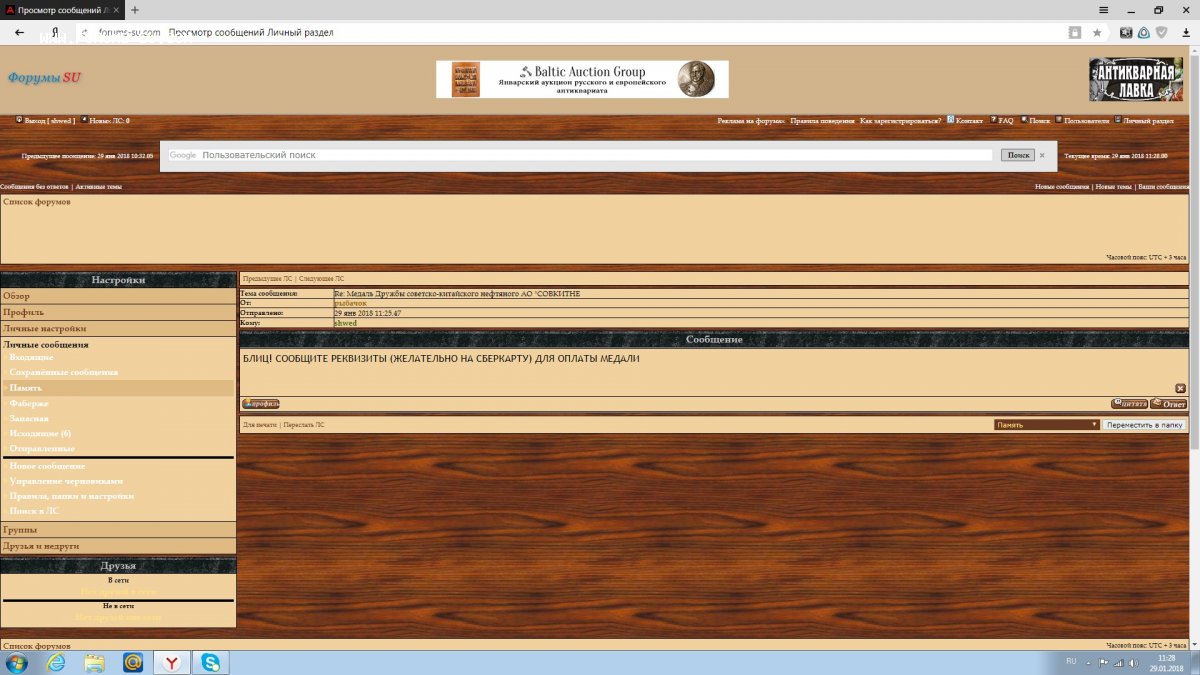1200x675 pixels.
Task: Click the Форумы SU site logo
Action: (45, 78)
